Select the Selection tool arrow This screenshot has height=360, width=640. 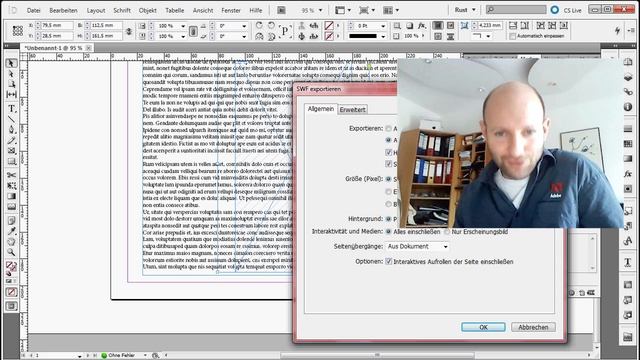11,63
